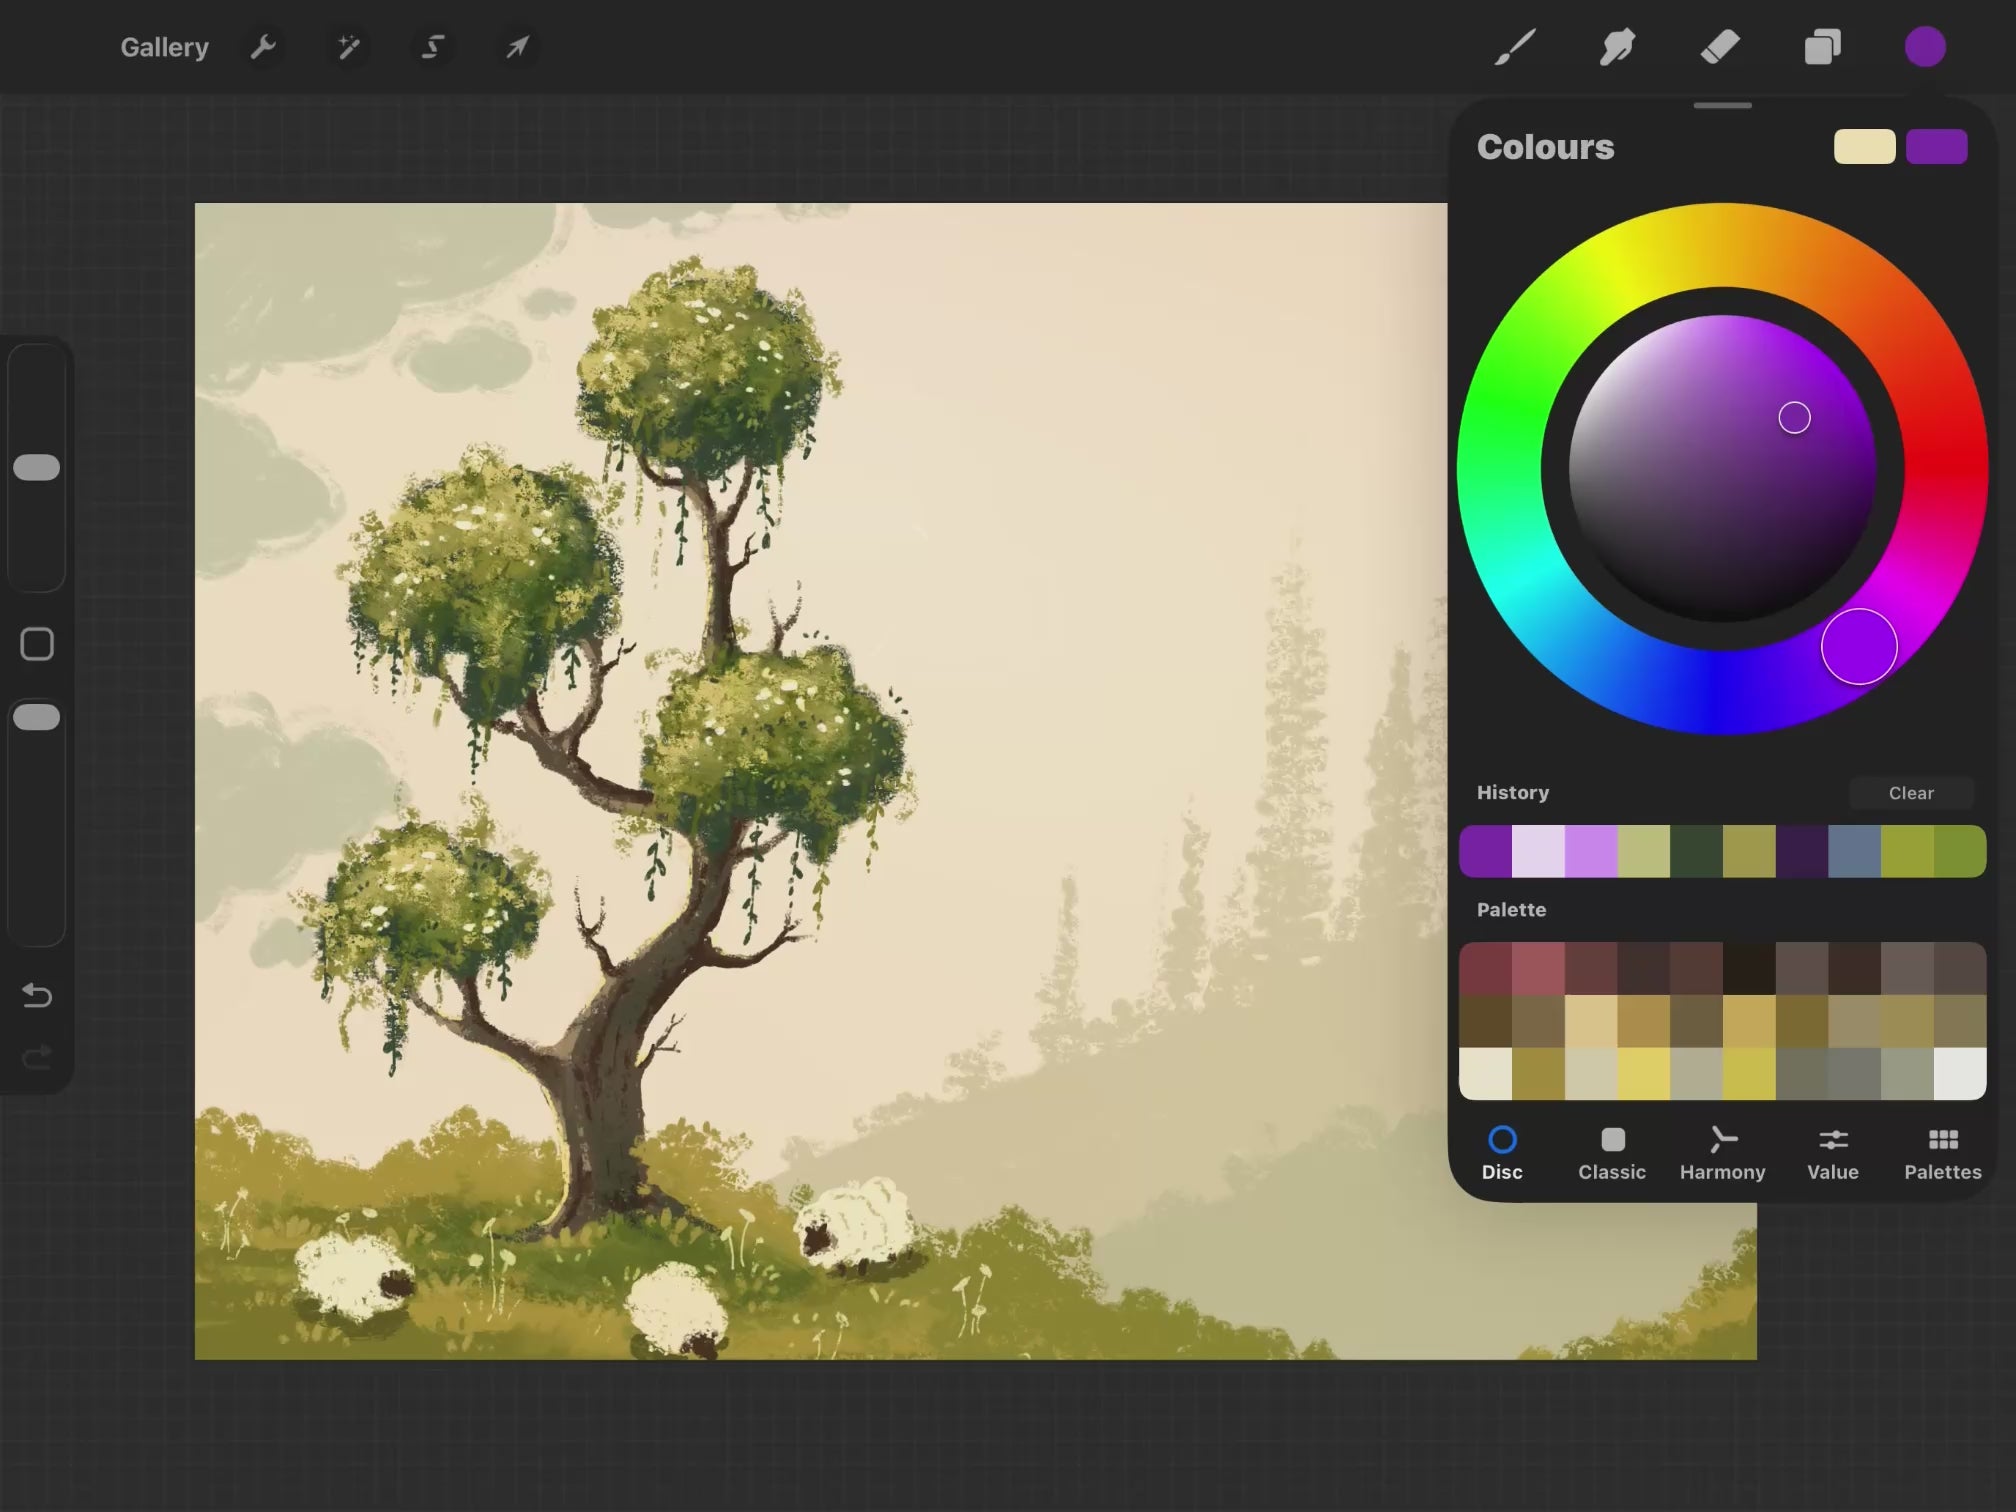The image size is (2016, 1512).
Task: Activate the Selection tool icon
Action: (432, 47)
